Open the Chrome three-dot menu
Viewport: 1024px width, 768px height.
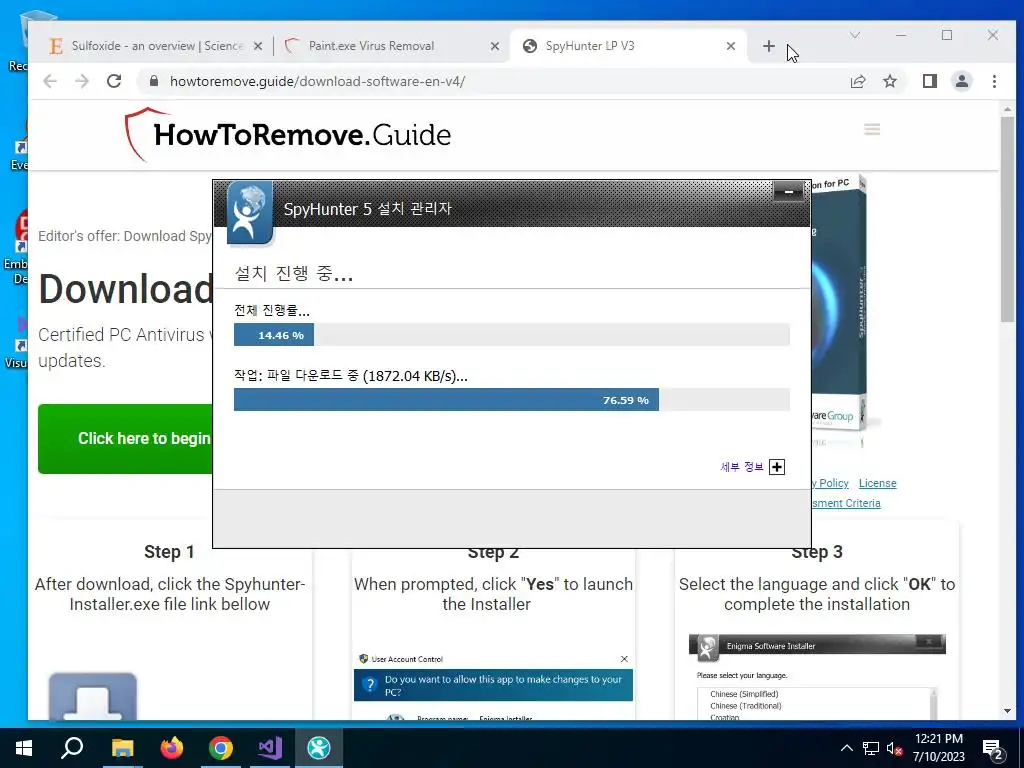(x=994, y=81)
